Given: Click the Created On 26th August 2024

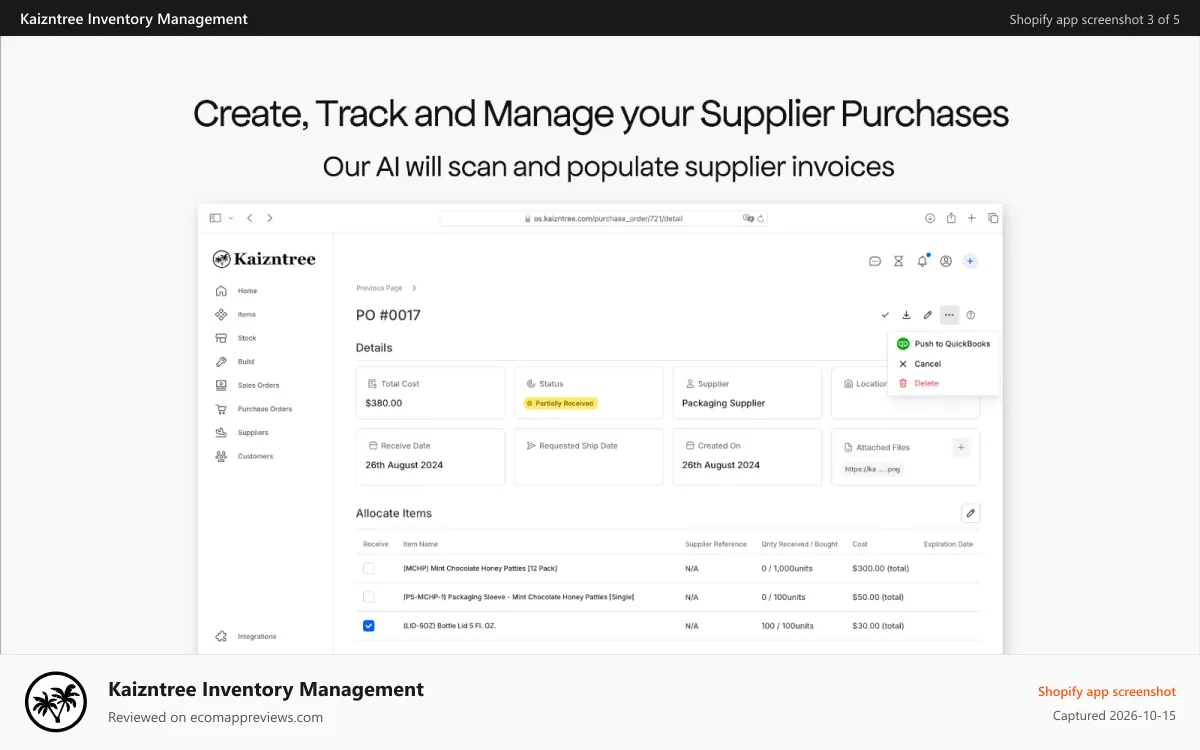Looking at the screenshot, I should (x=721, y=465).
